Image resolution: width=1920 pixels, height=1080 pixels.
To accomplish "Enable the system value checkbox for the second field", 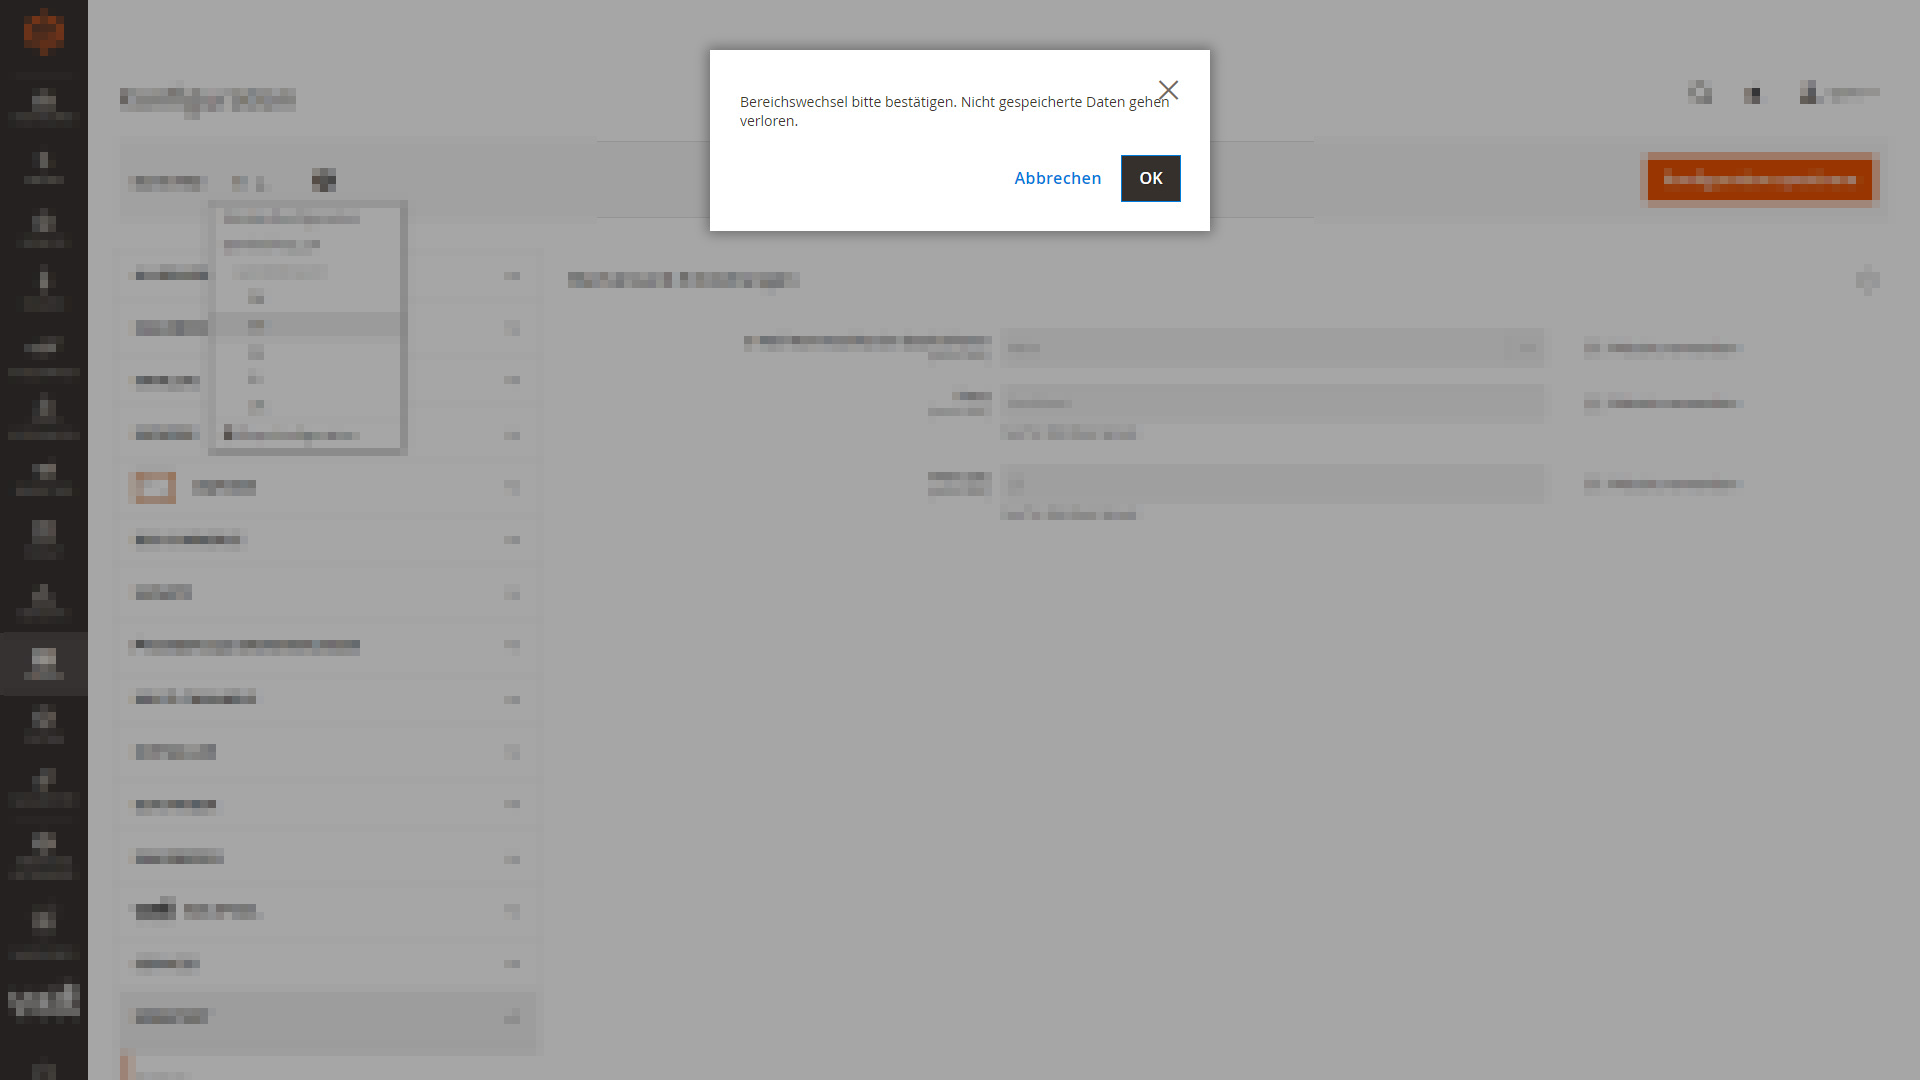I will [1593, 404].
